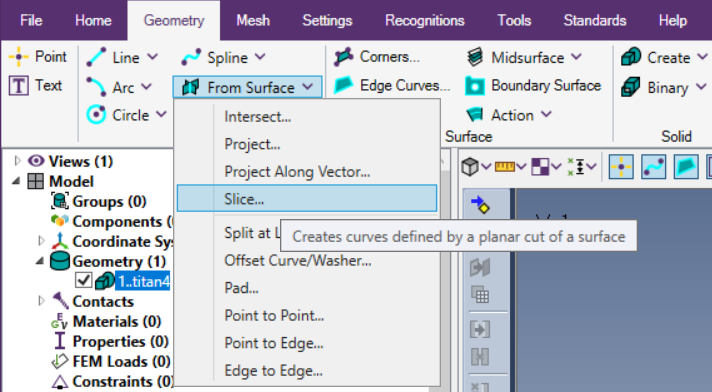Click the grid overlay icon in the vertical toolbar
The width and height of the screenshot is (712, 392).
(480, 294)
